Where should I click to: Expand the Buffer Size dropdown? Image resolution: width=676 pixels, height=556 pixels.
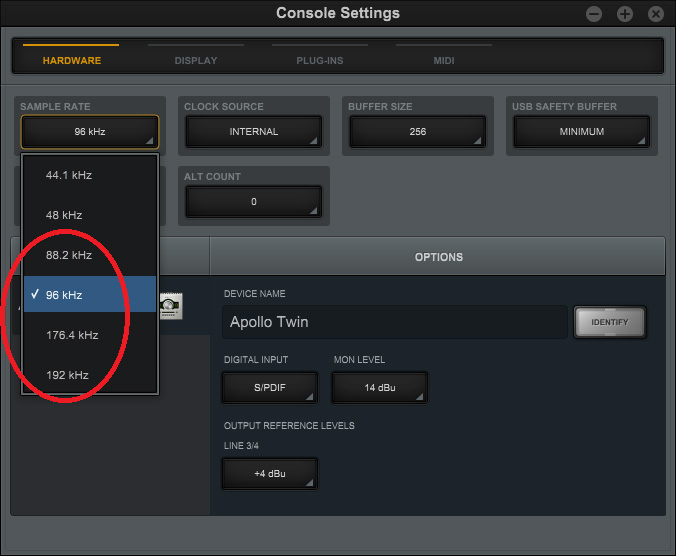pyautogui.click(x=418, y=132)
